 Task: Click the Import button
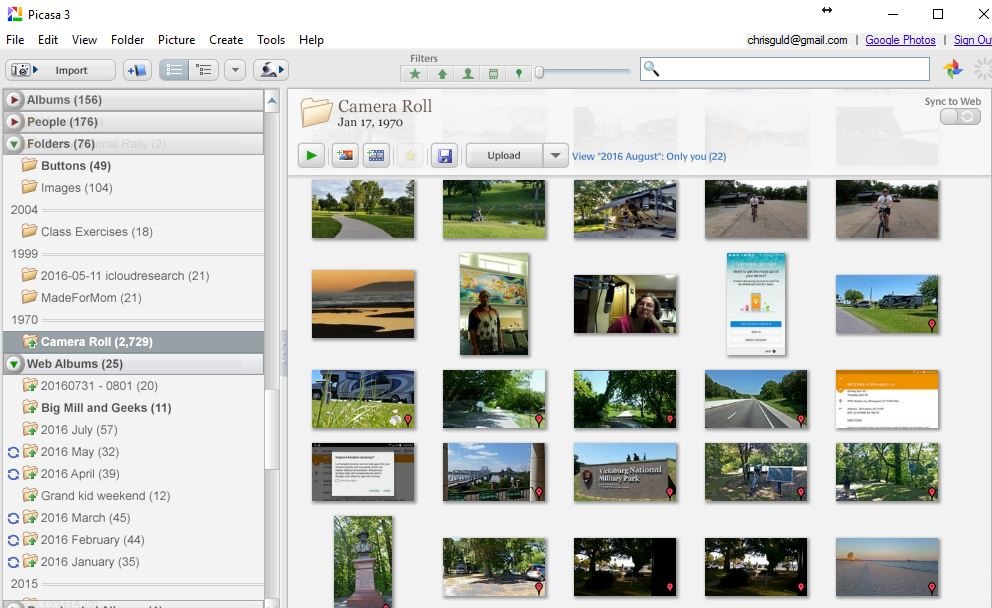pyautogui.click(x=61, y=70)
